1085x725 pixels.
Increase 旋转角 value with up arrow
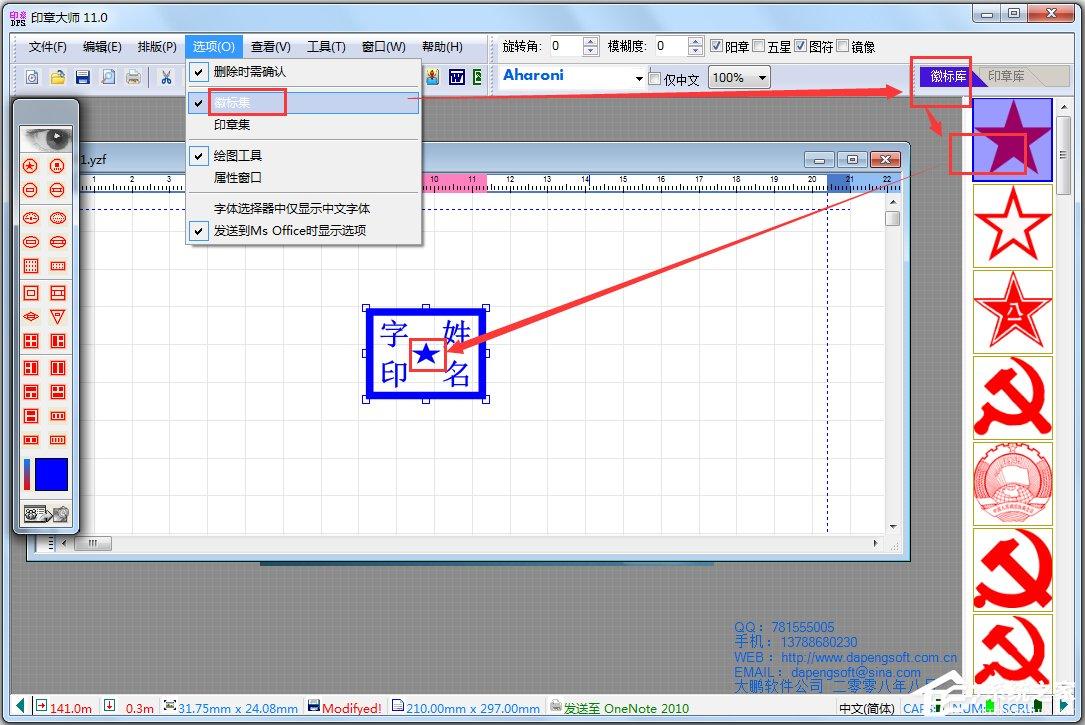(590, 42)
